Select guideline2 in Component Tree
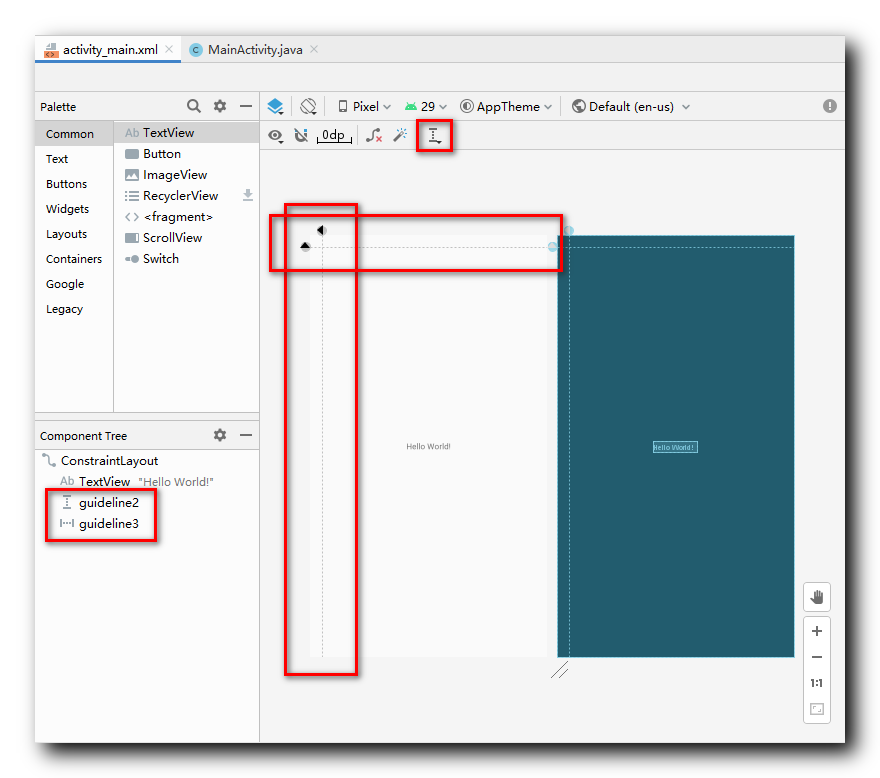 click(147, 502)
